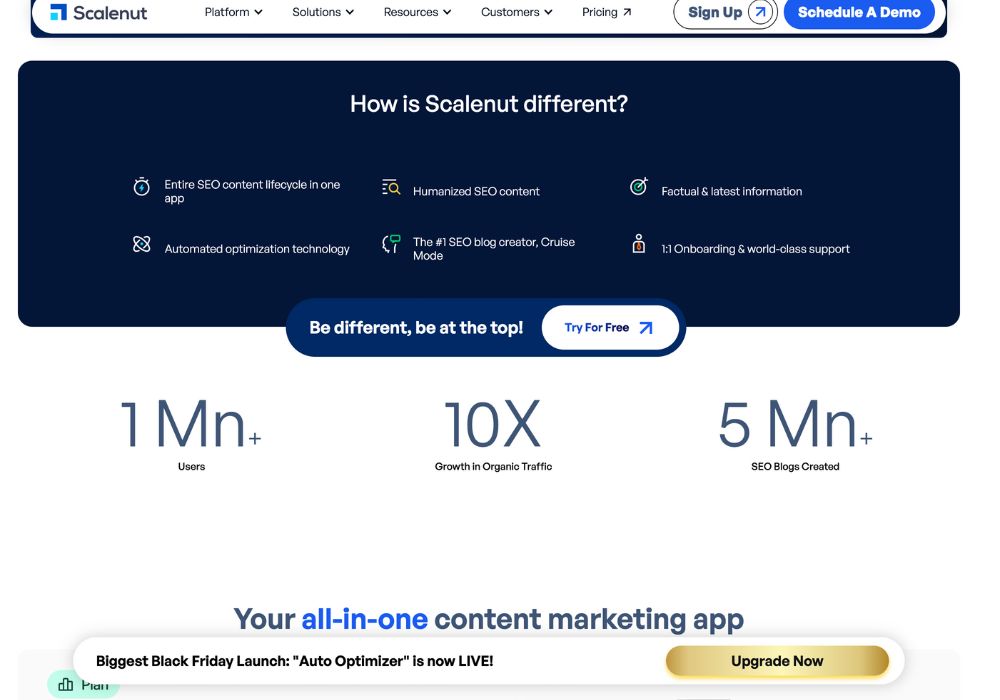Select the dart-target icon for 'Factual & latest information'
This screenshot has width=1000, height=700.
tap(637, 186)
